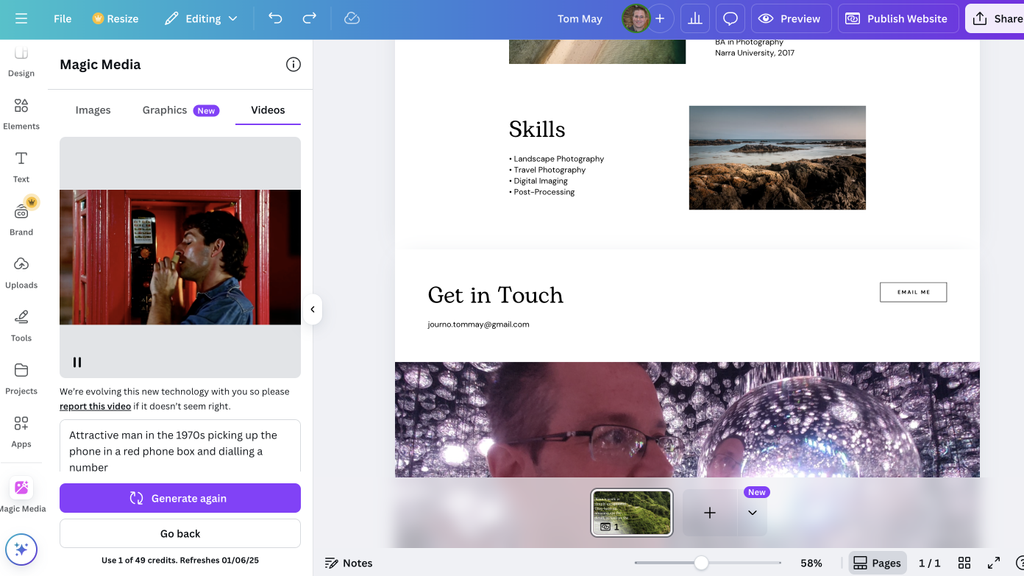Open the Text panel

click(20, 166)
